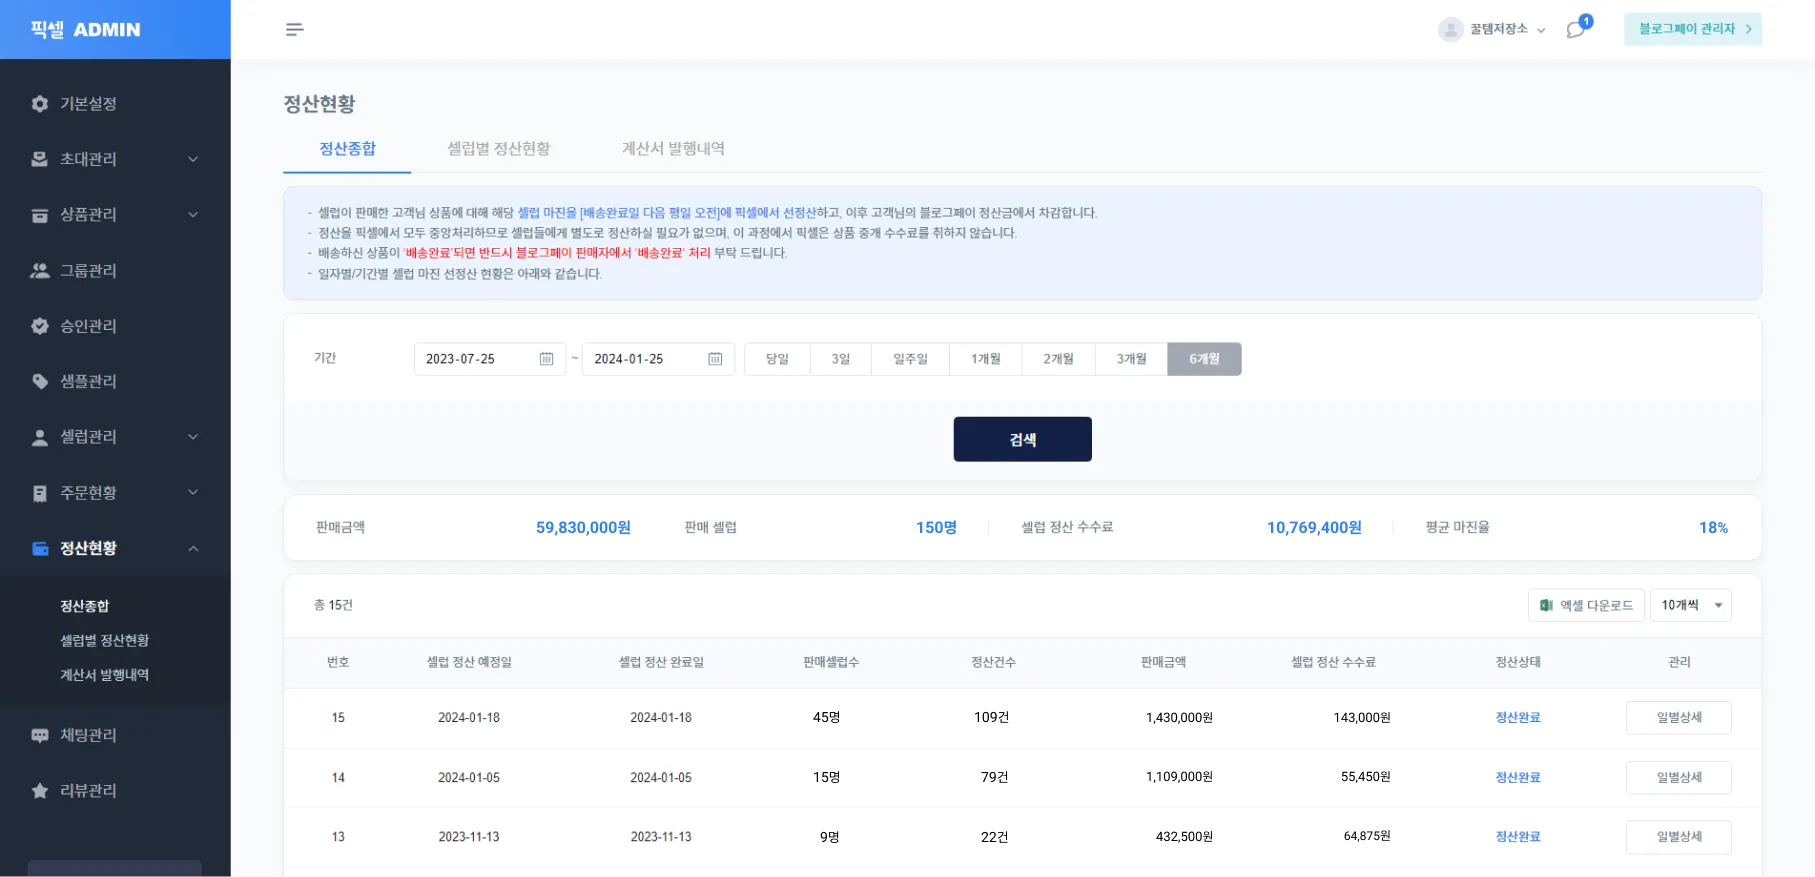Open 일별상세 for row 14

pyautogui.click(x=1679, y=778)
